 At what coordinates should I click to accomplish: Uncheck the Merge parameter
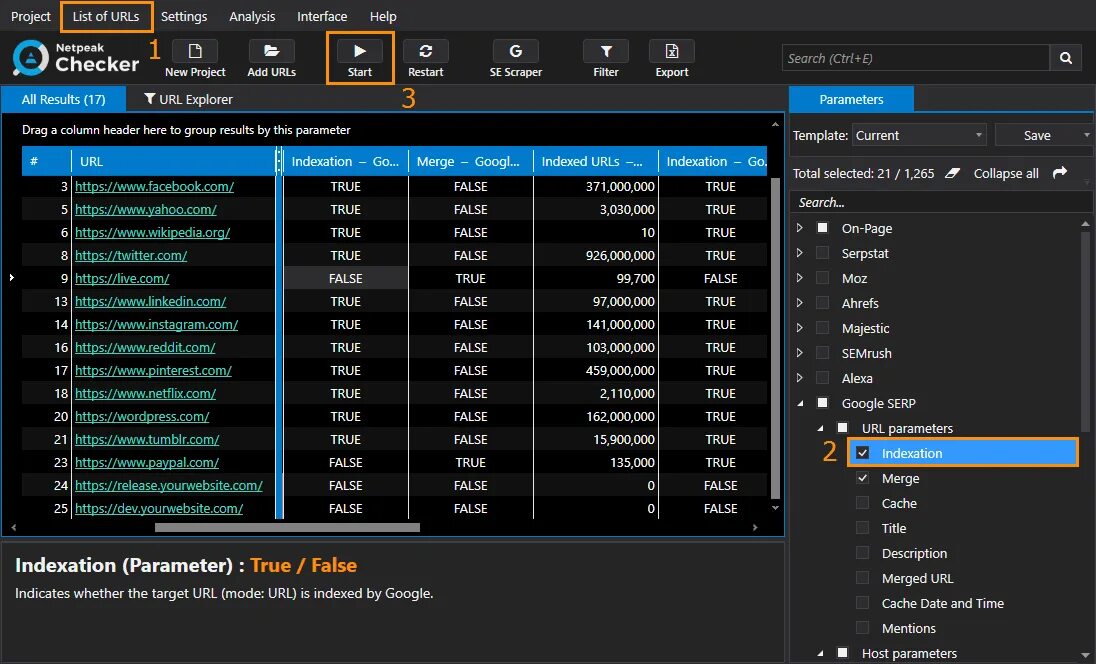(x=863, y=478)
